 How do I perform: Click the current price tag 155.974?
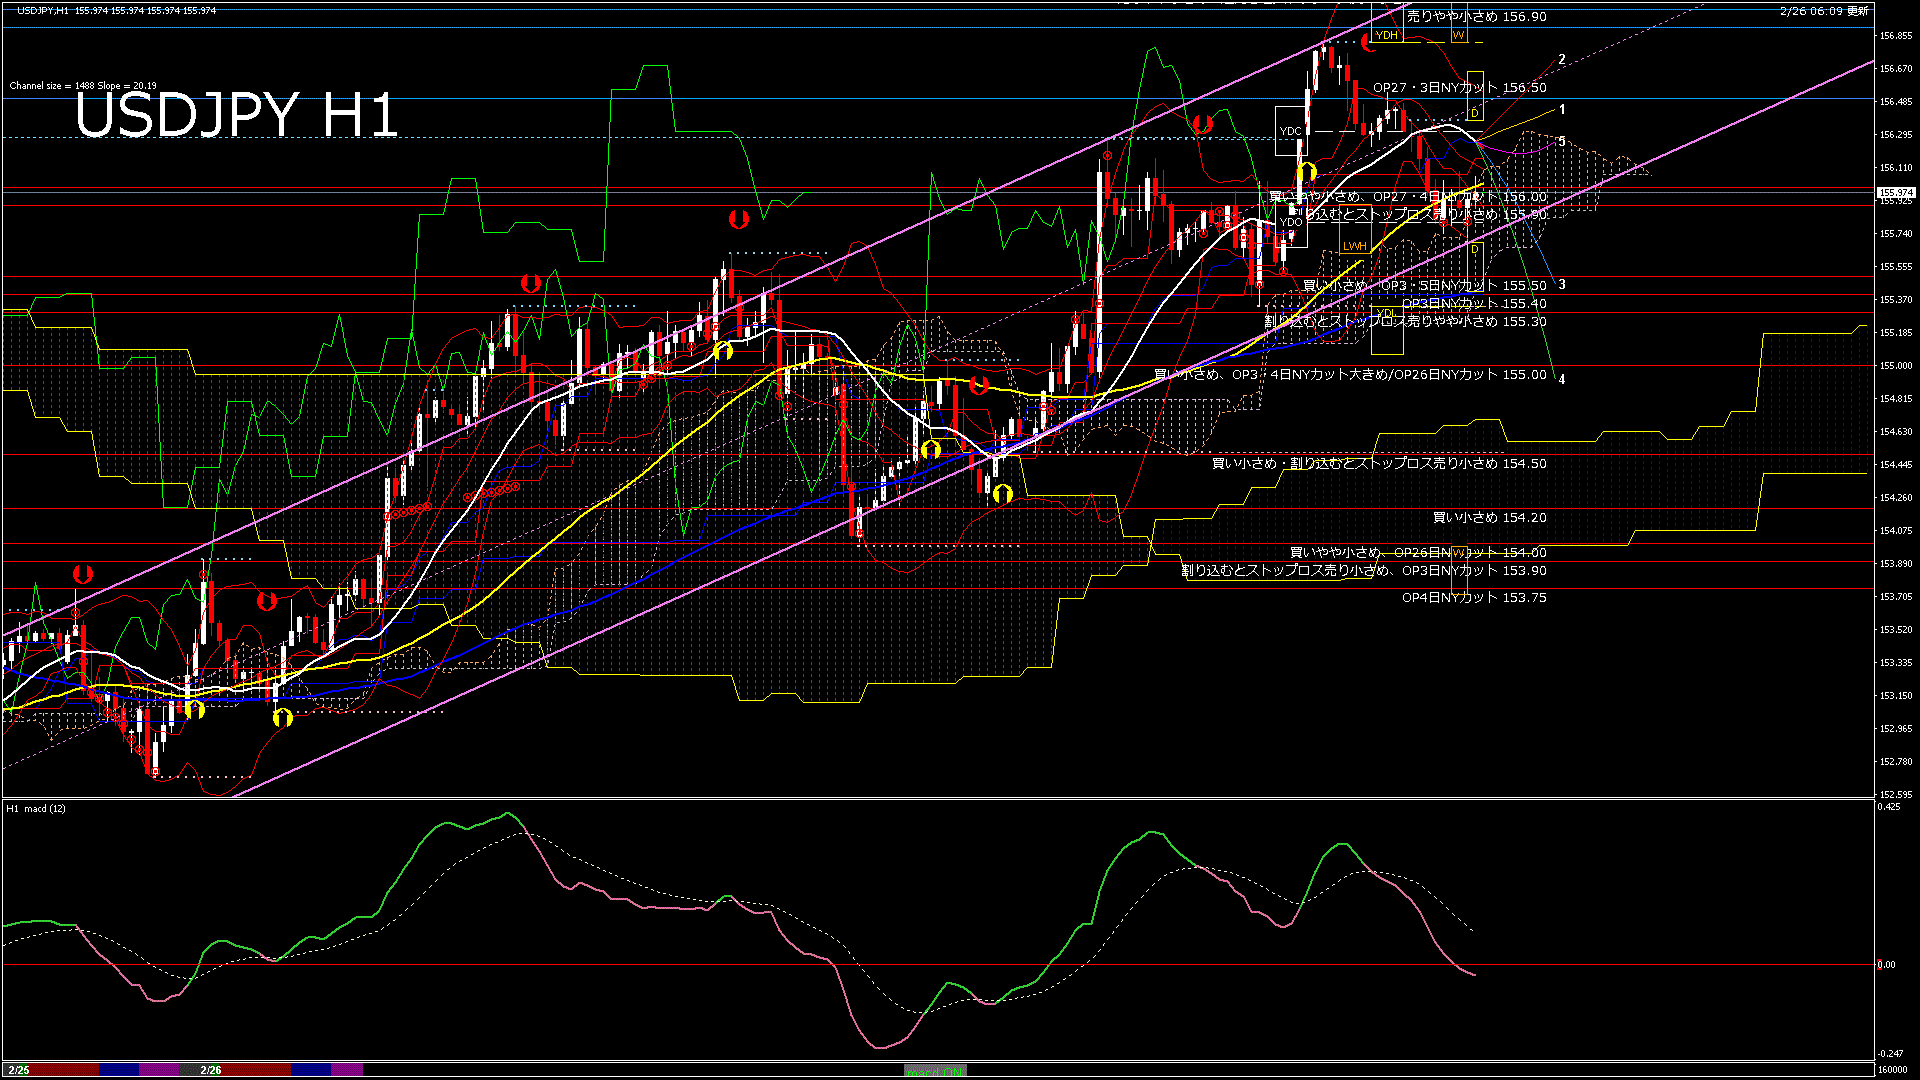(1896, 192)
